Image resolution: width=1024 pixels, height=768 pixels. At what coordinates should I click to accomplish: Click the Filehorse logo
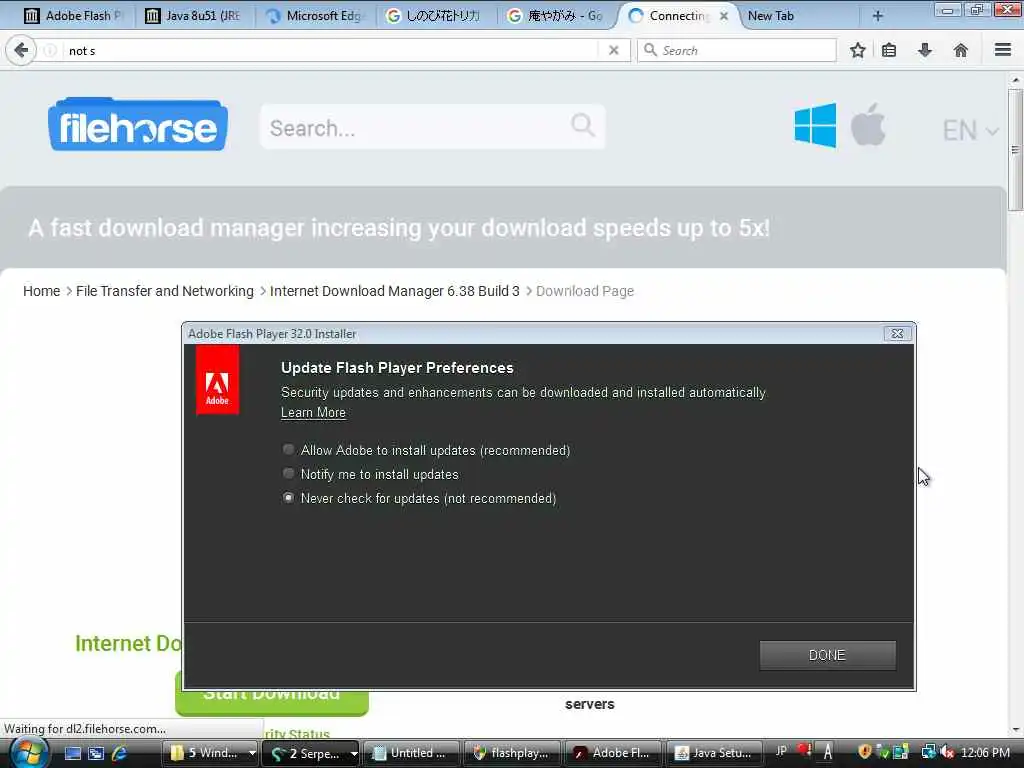138,125
